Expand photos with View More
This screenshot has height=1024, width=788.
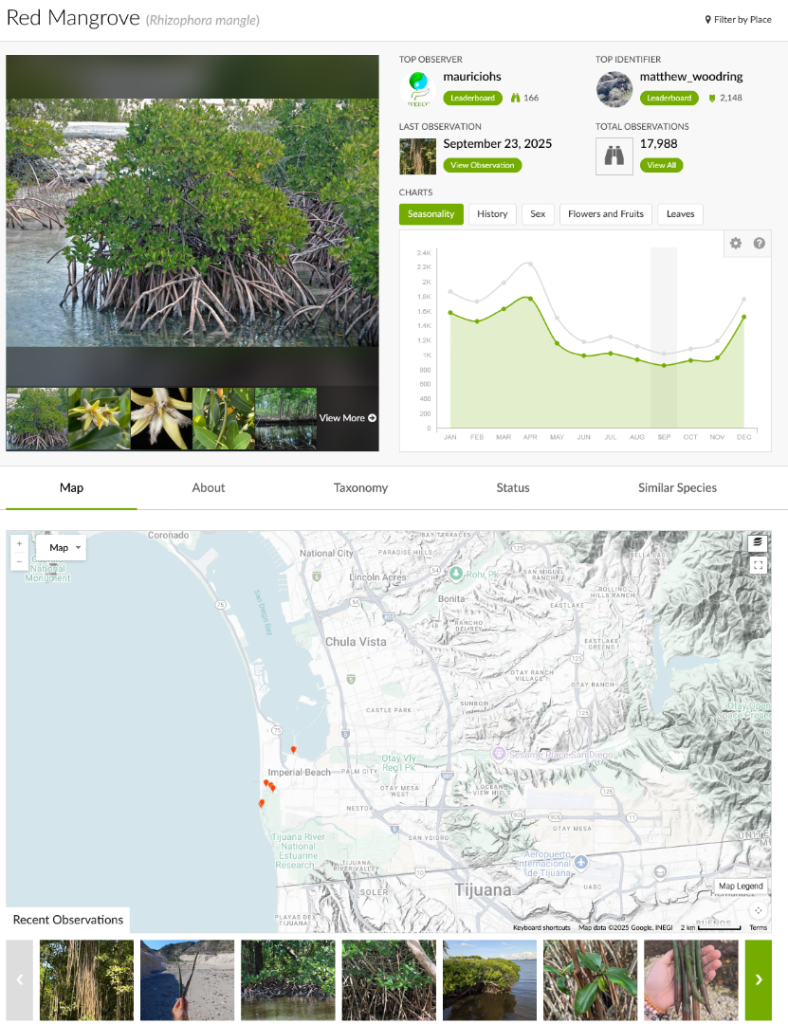tap(347, 418)
